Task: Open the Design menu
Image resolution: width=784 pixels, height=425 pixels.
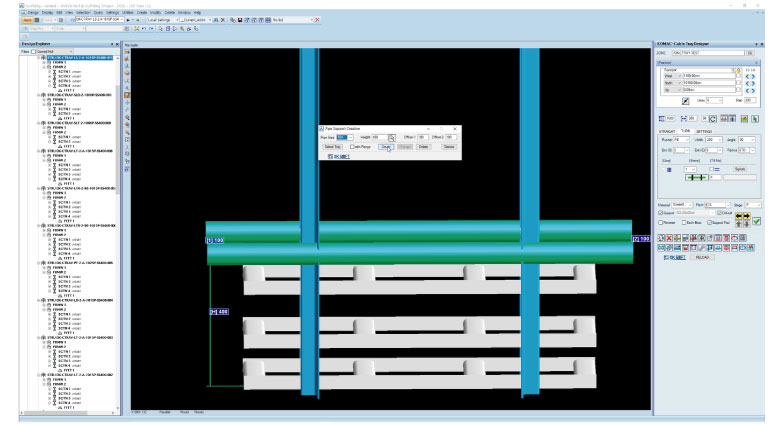Action: (x=33, y=12)
